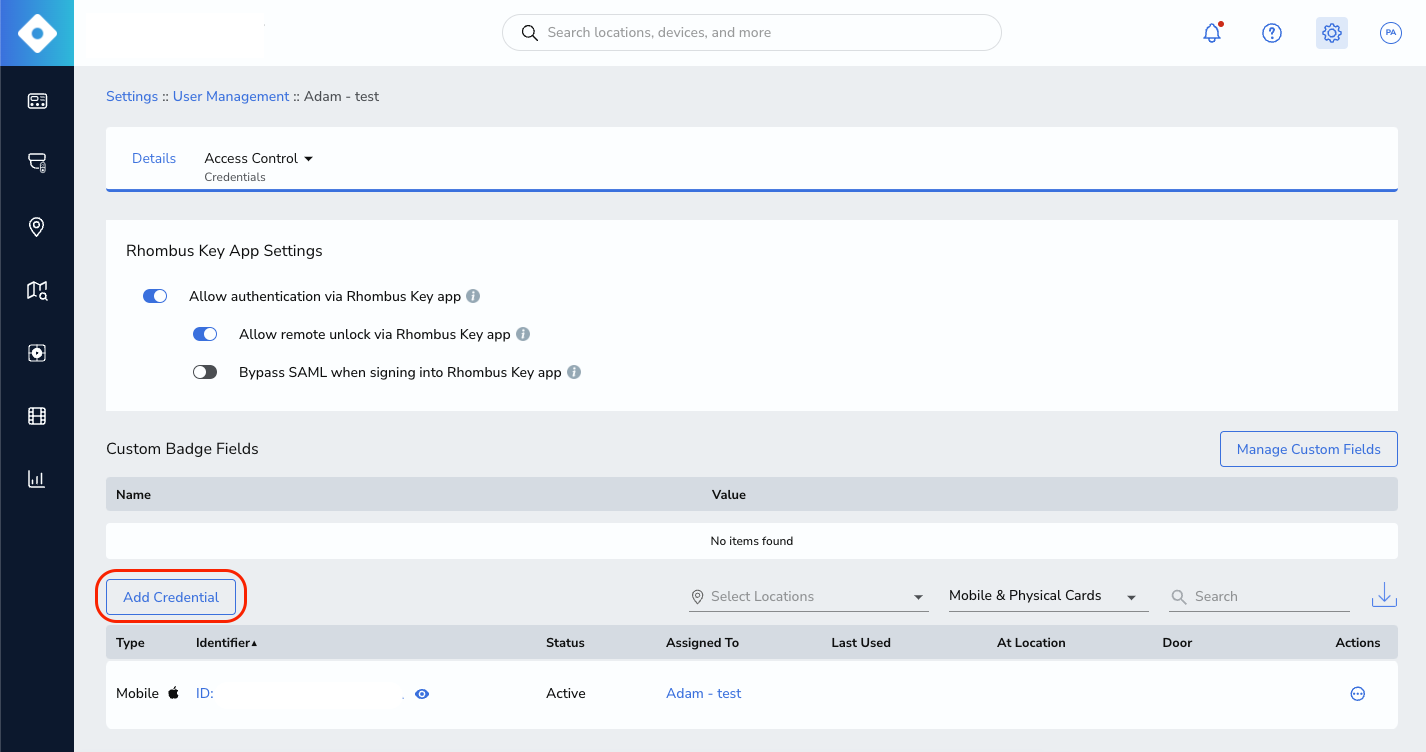1426x752 pixels.
Task: Open the settings gear icon
Action: [x=1332, y=33]
